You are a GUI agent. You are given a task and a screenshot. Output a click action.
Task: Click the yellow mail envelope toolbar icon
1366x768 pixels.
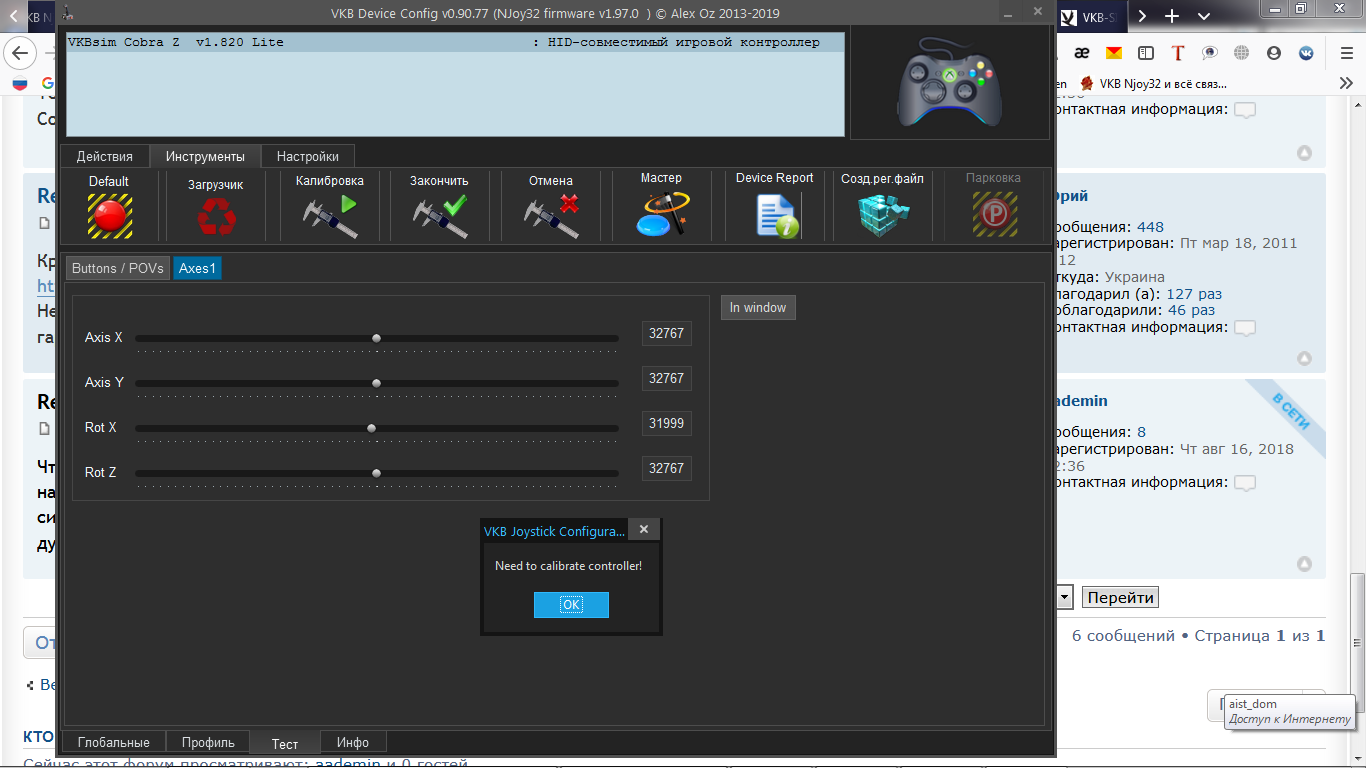(1113, 52)
